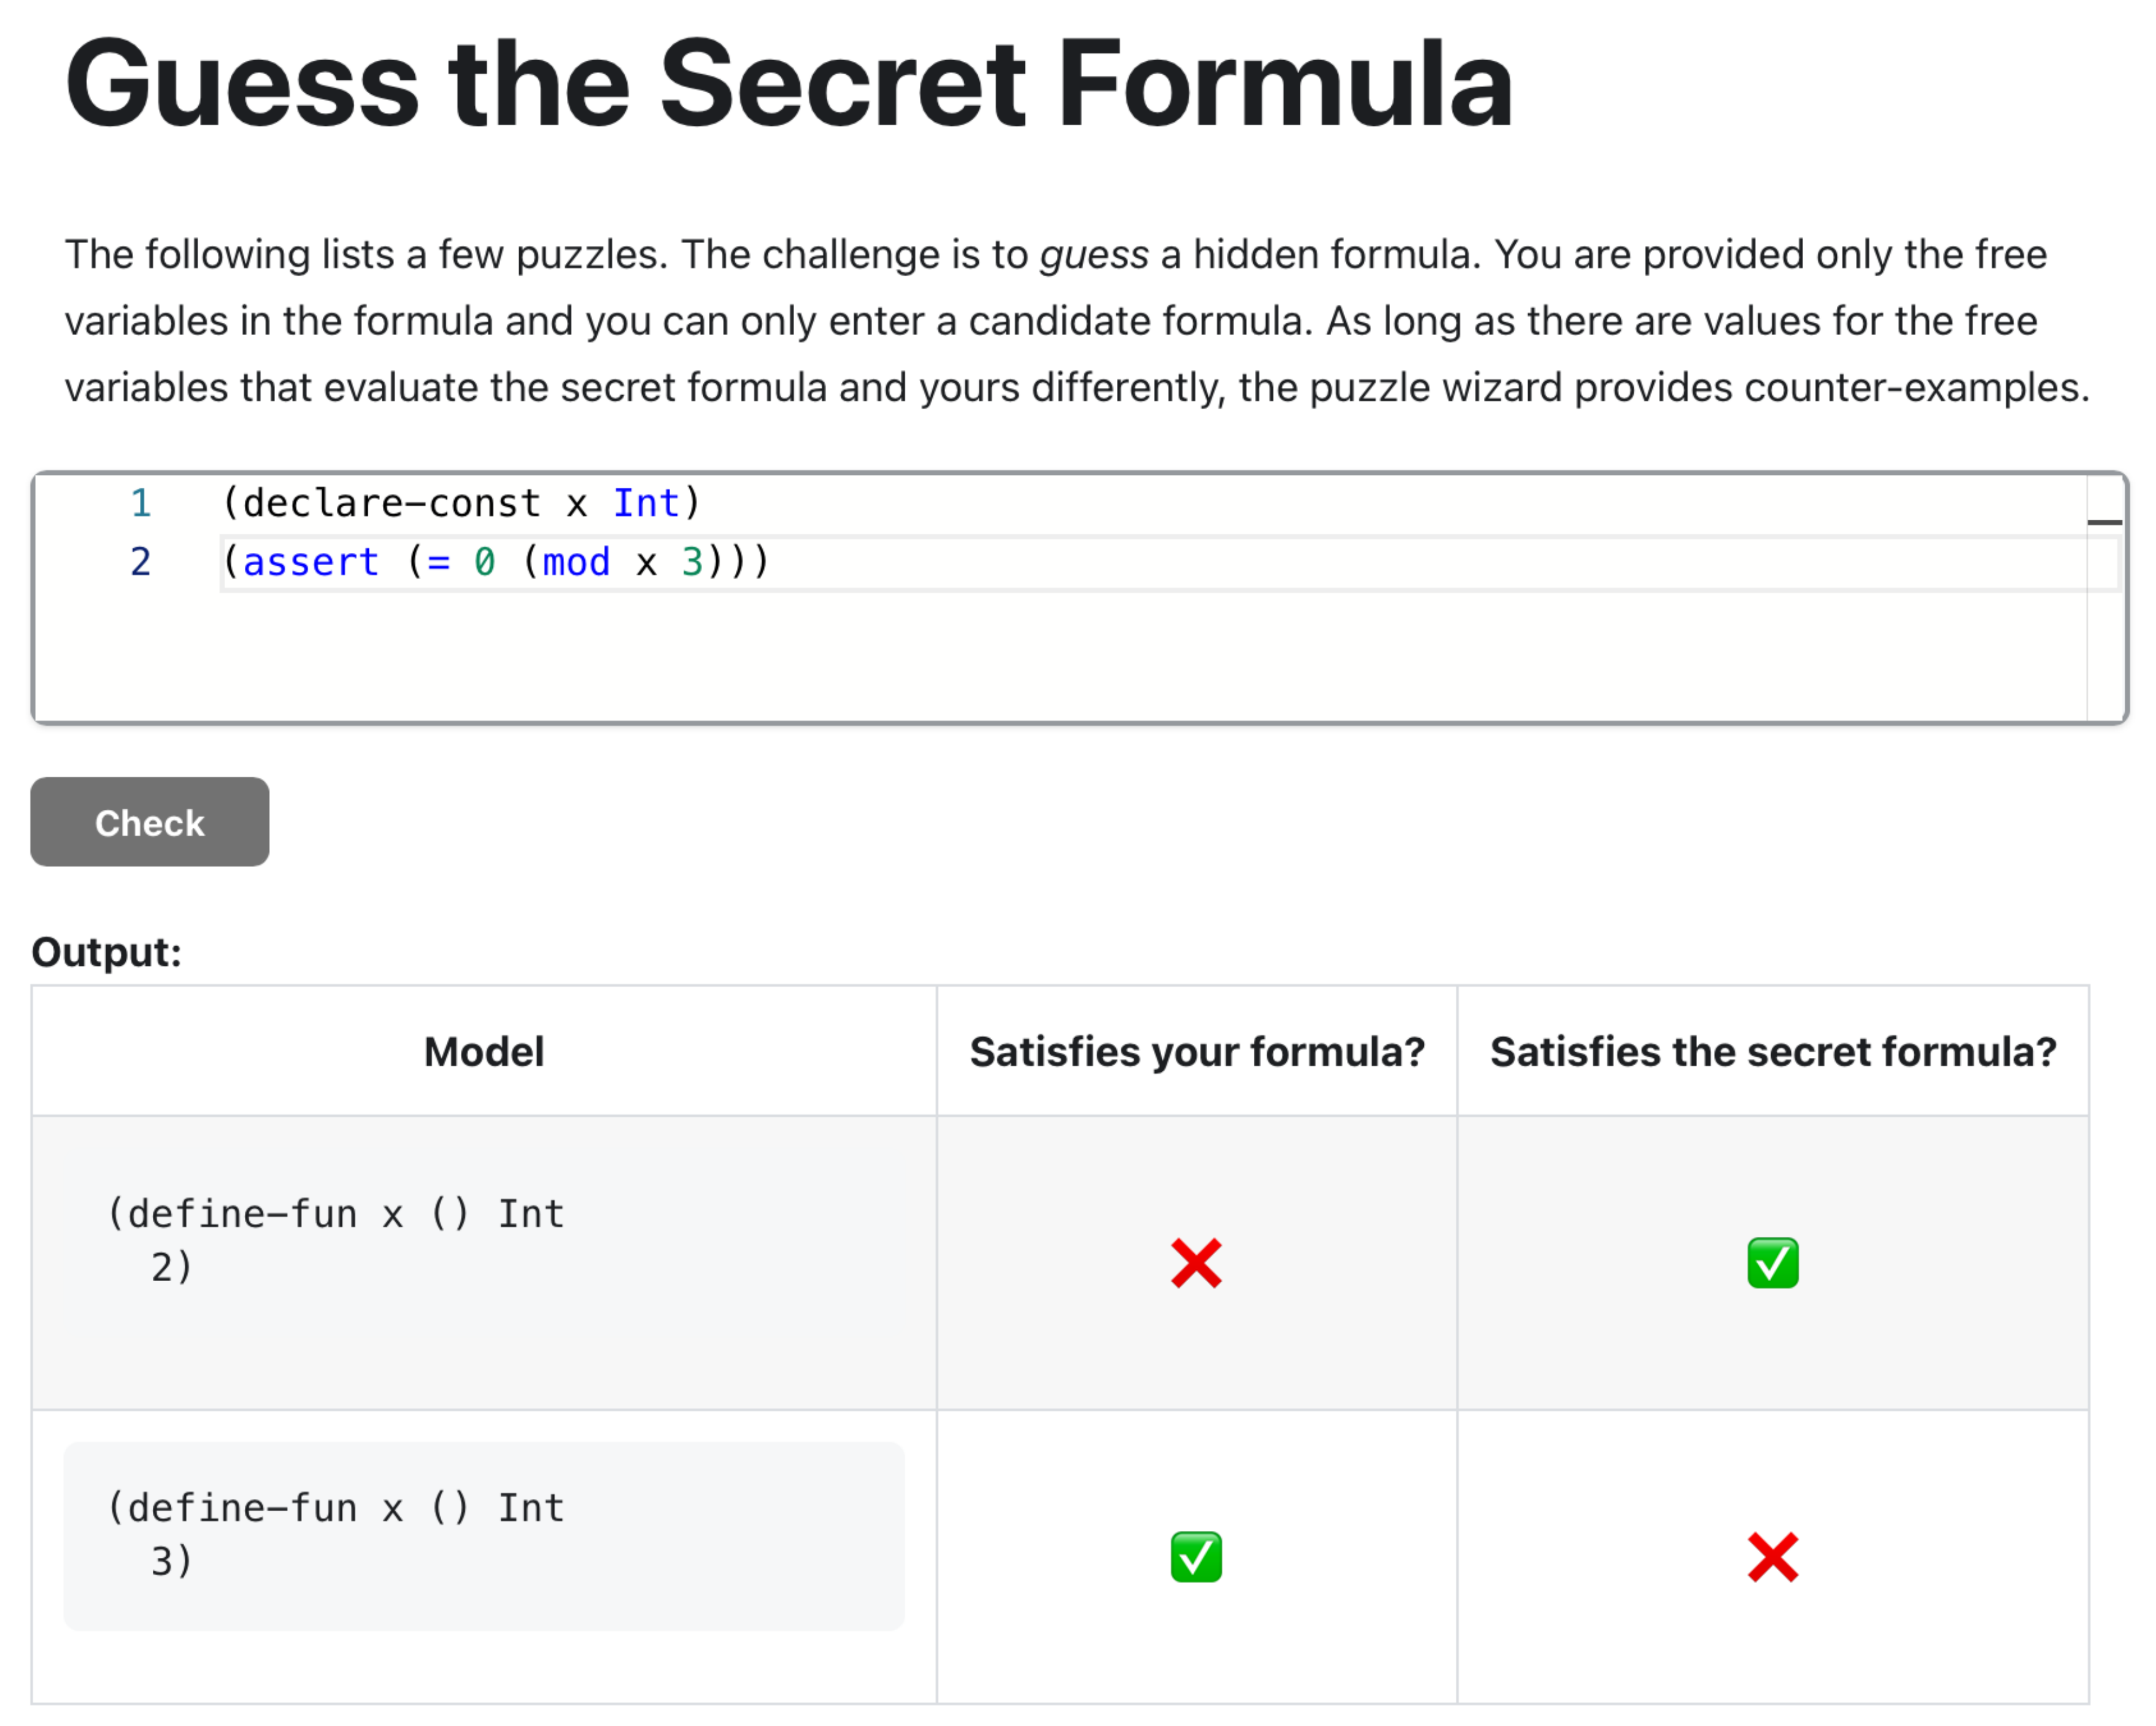Click the 'Int' type keyword in line 1
2156x1726 pixels.
[646, 503]
